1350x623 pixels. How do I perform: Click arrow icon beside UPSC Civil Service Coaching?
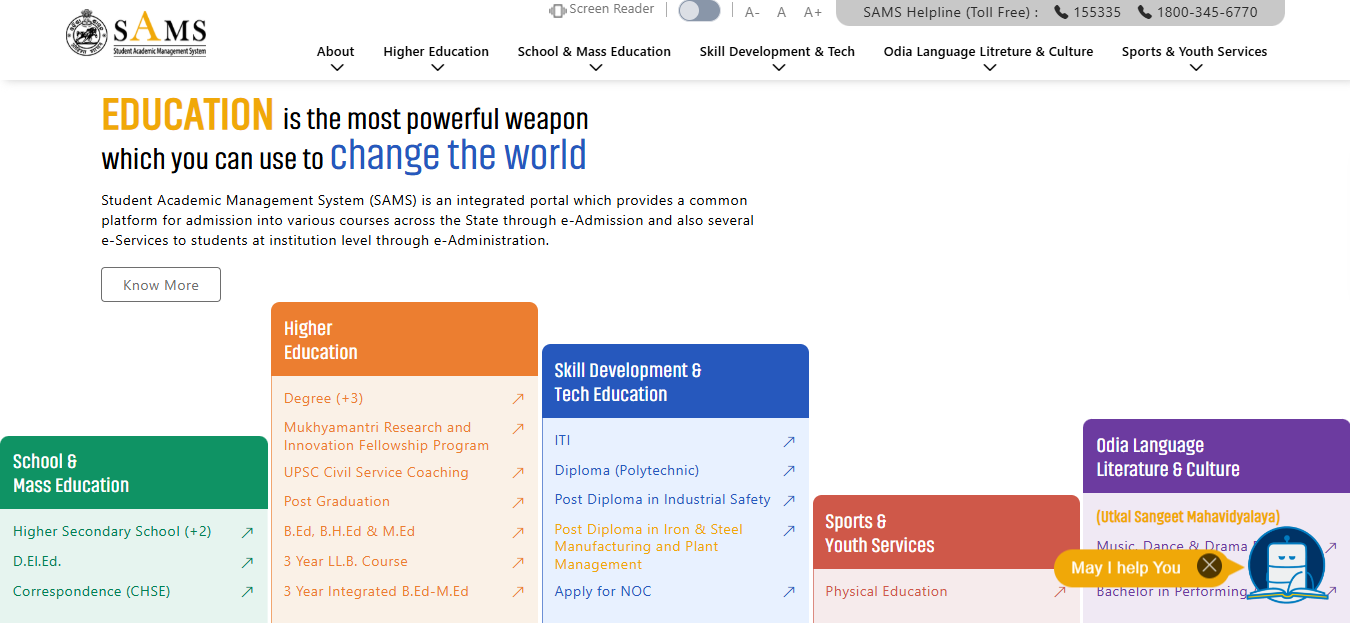point(518,473)
